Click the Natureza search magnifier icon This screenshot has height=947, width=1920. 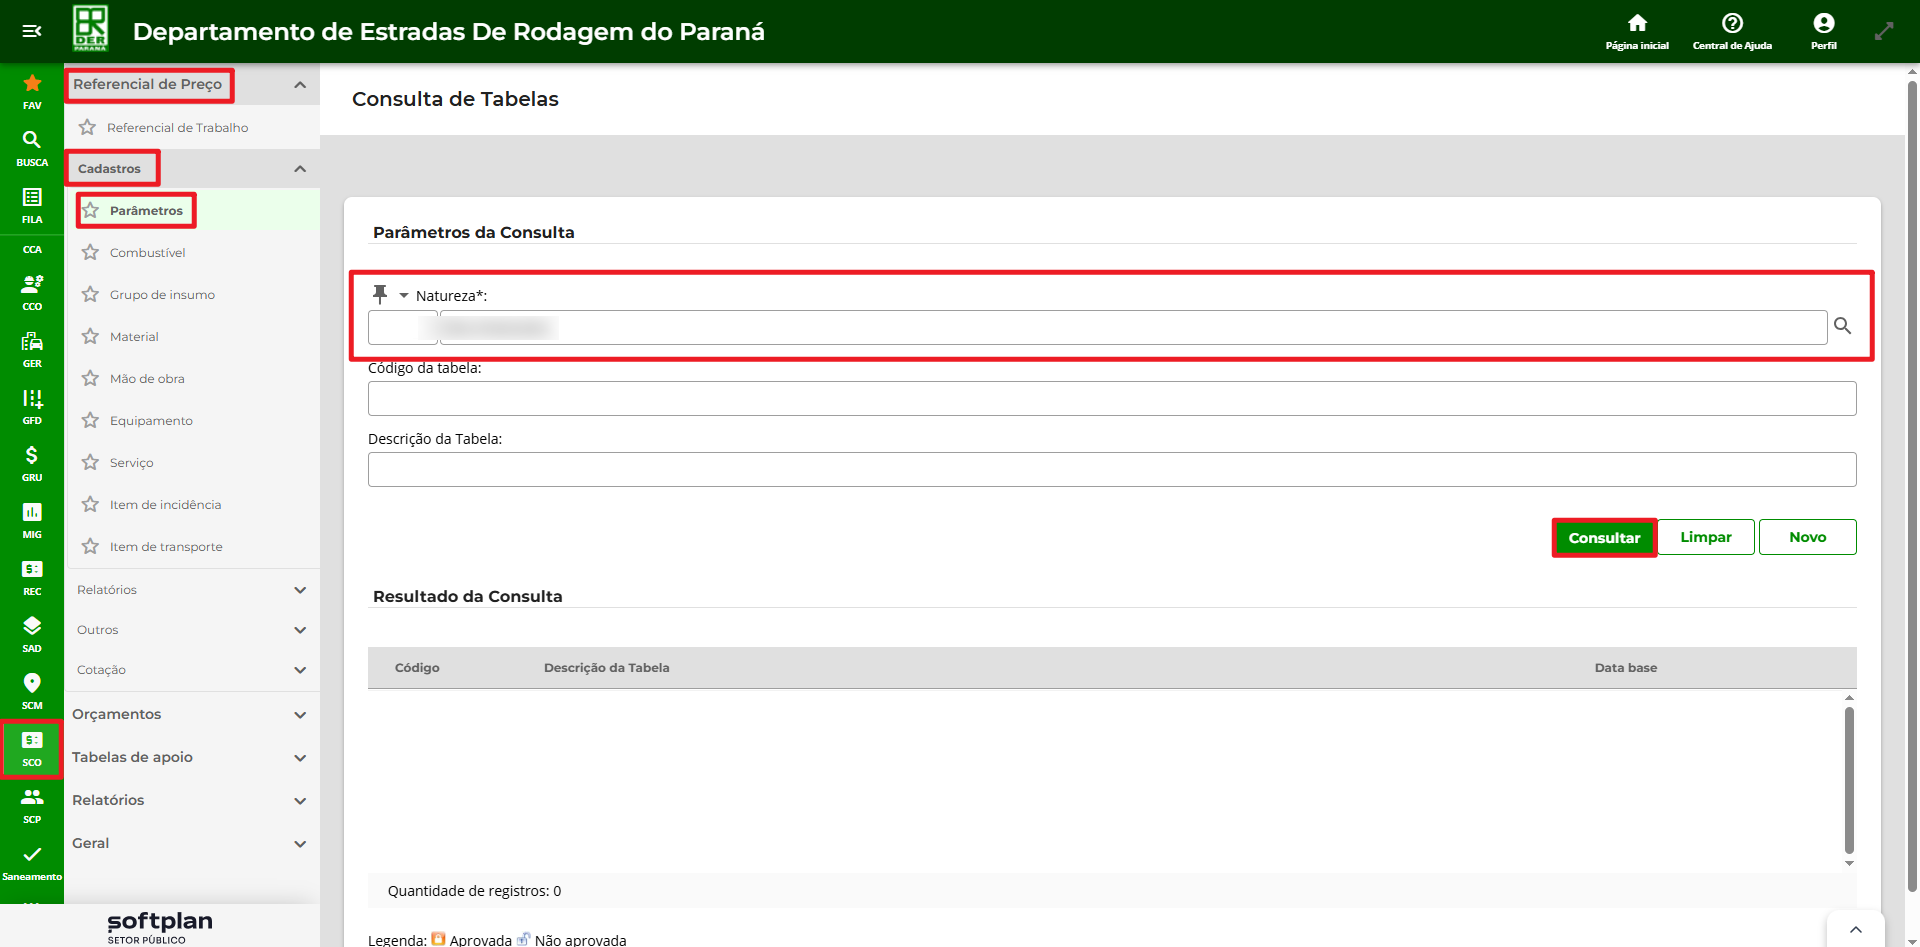tap(1842, 326)
